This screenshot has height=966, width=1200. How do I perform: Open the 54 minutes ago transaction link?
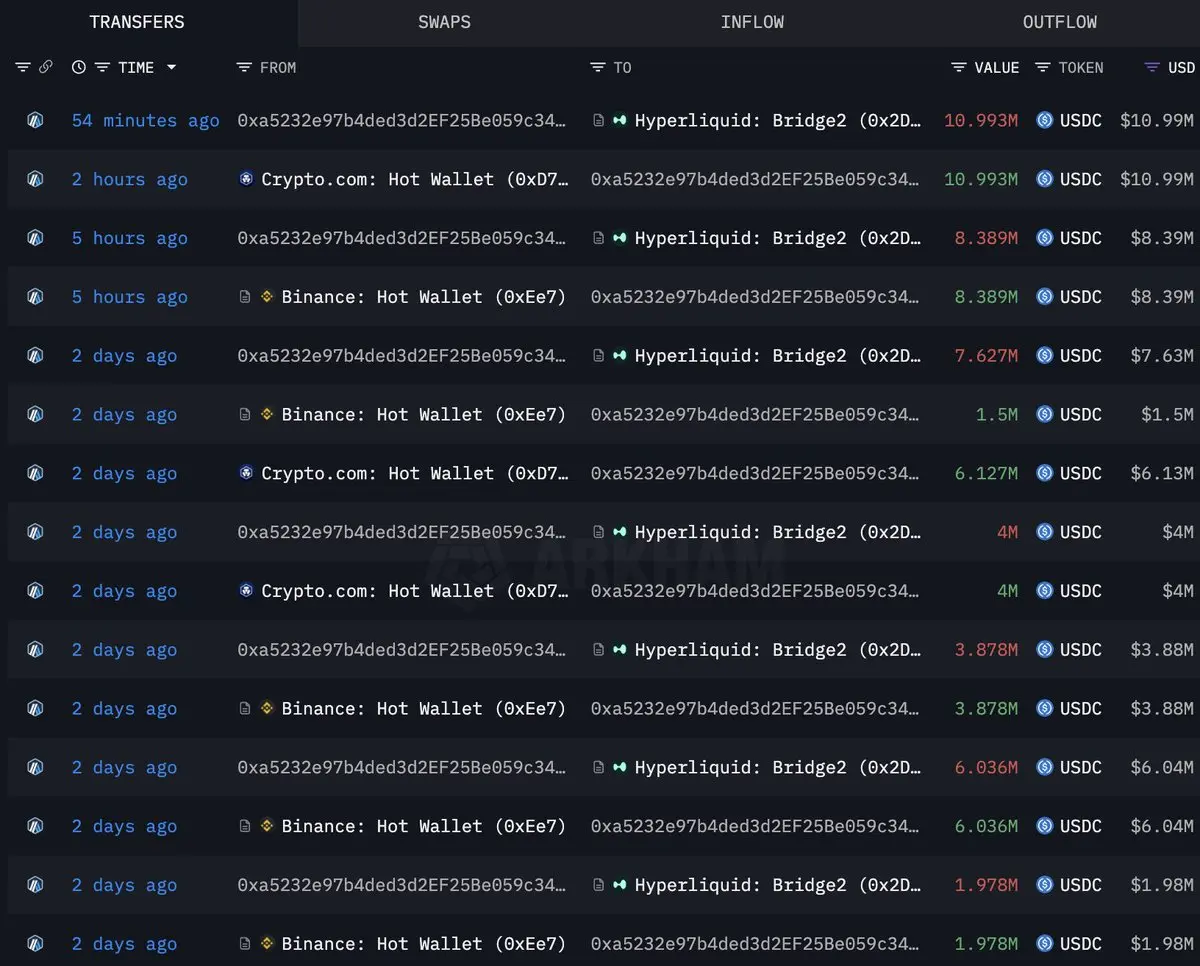point(146,120)
